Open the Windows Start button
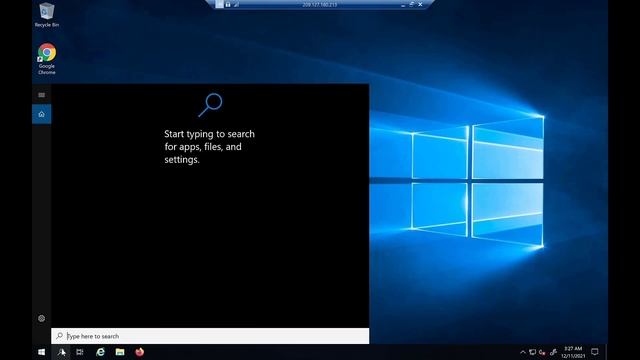 click(42, 352)
